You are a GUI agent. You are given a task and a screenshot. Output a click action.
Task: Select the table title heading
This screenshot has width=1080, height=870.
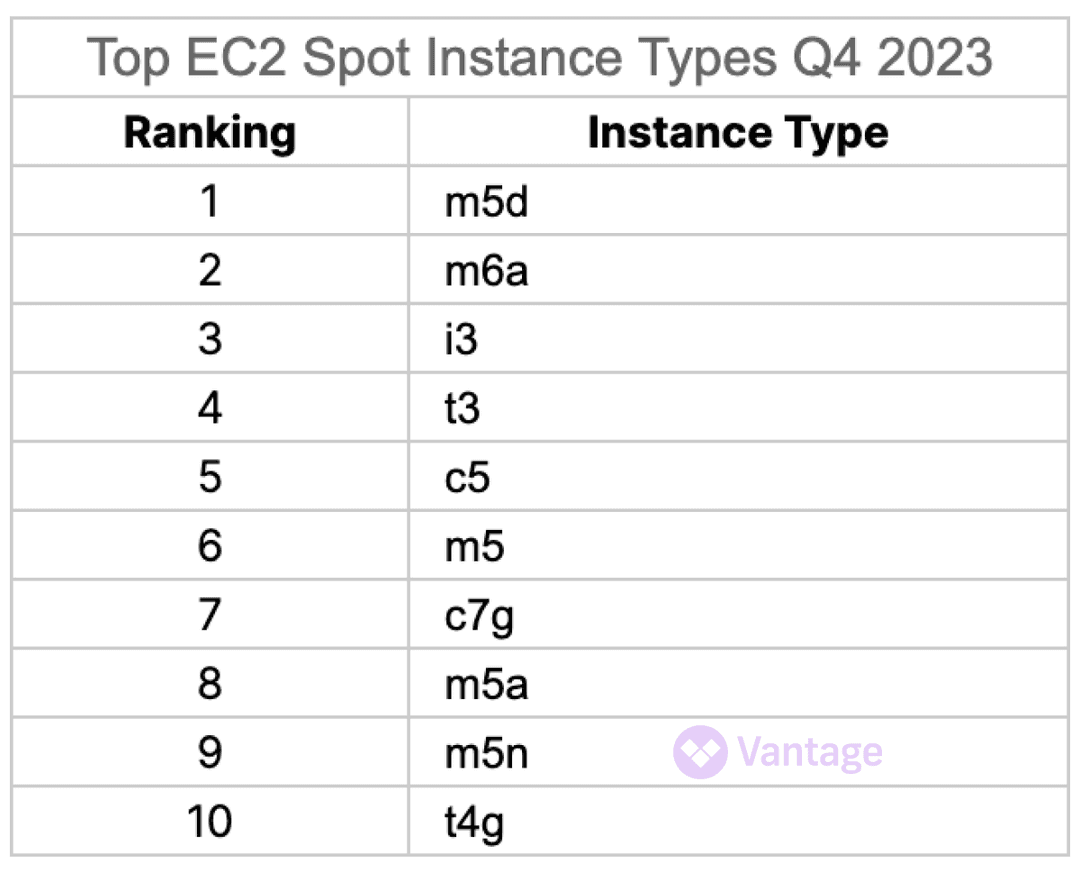pos(540,58)
